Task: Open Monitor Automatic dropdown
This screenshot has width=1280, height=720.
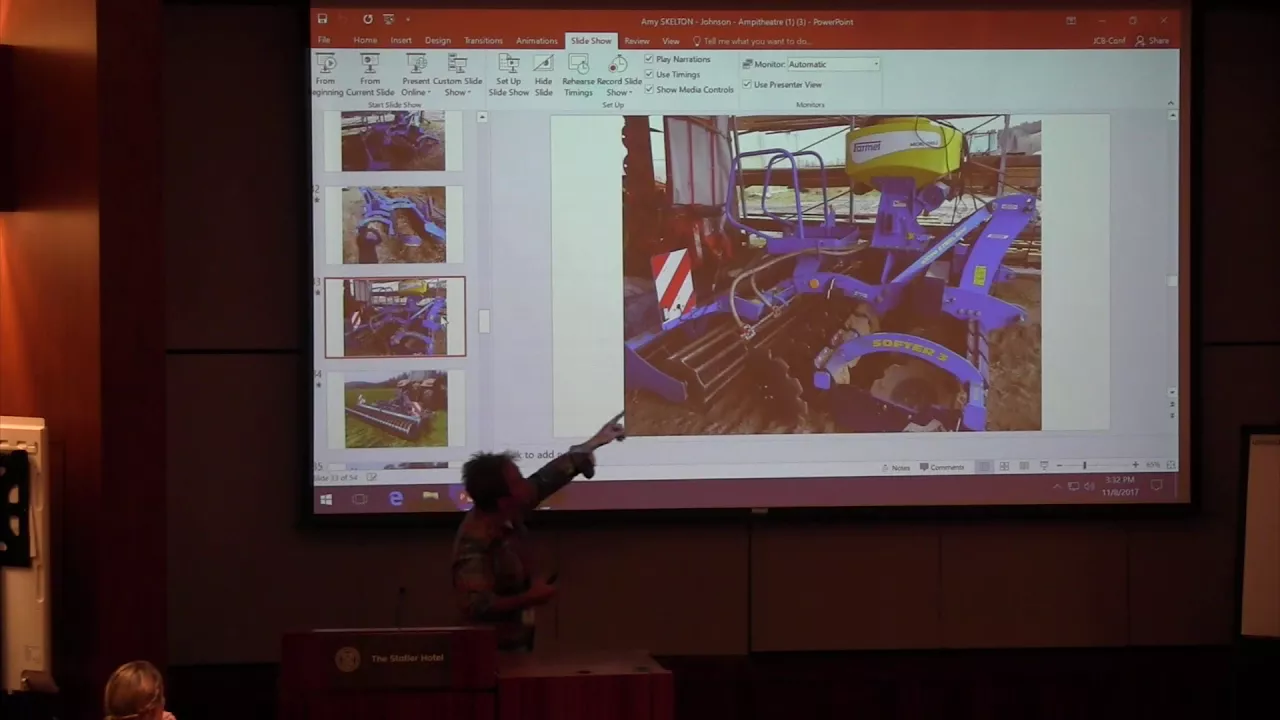Action: click(834, 64)
